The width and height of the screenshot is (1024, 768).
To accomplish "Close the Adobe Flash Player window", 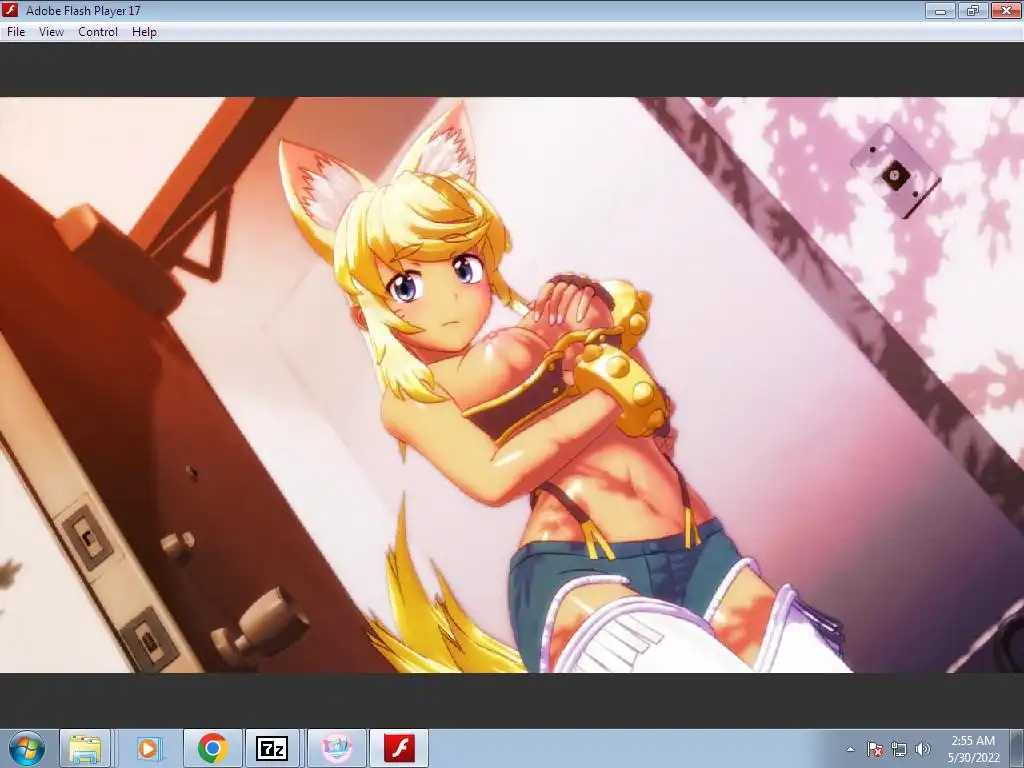I will point(1006,10).
